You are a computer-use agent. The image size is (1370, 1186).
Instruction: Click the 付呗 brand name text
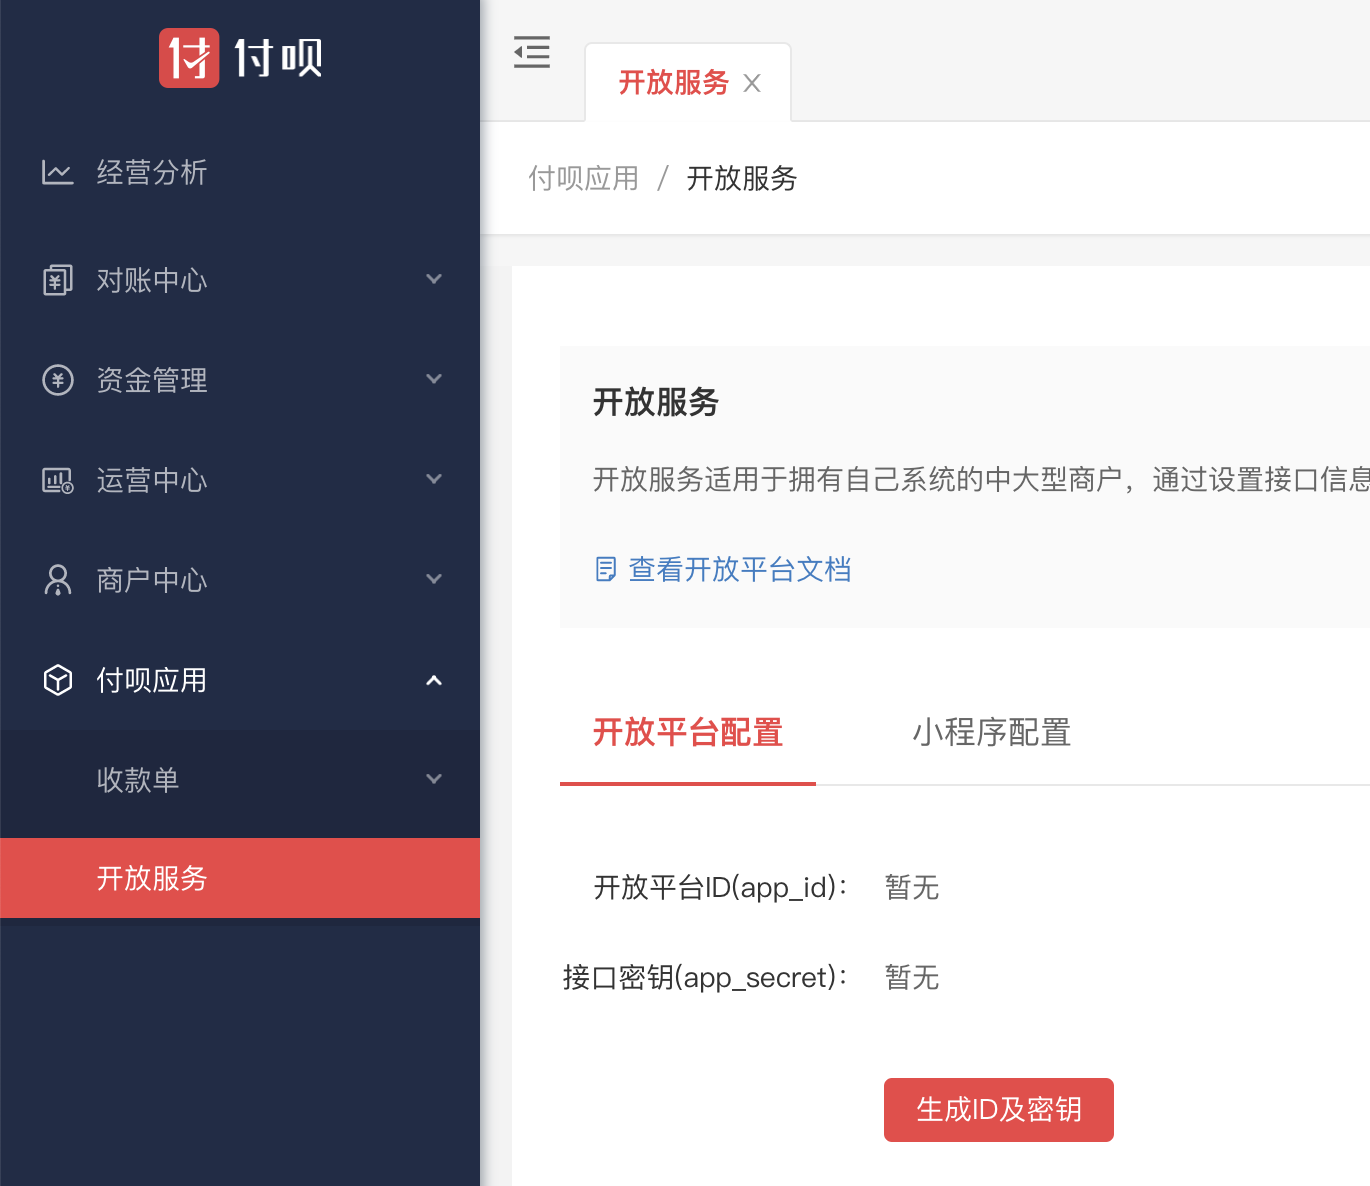click(x=278, y=58)
